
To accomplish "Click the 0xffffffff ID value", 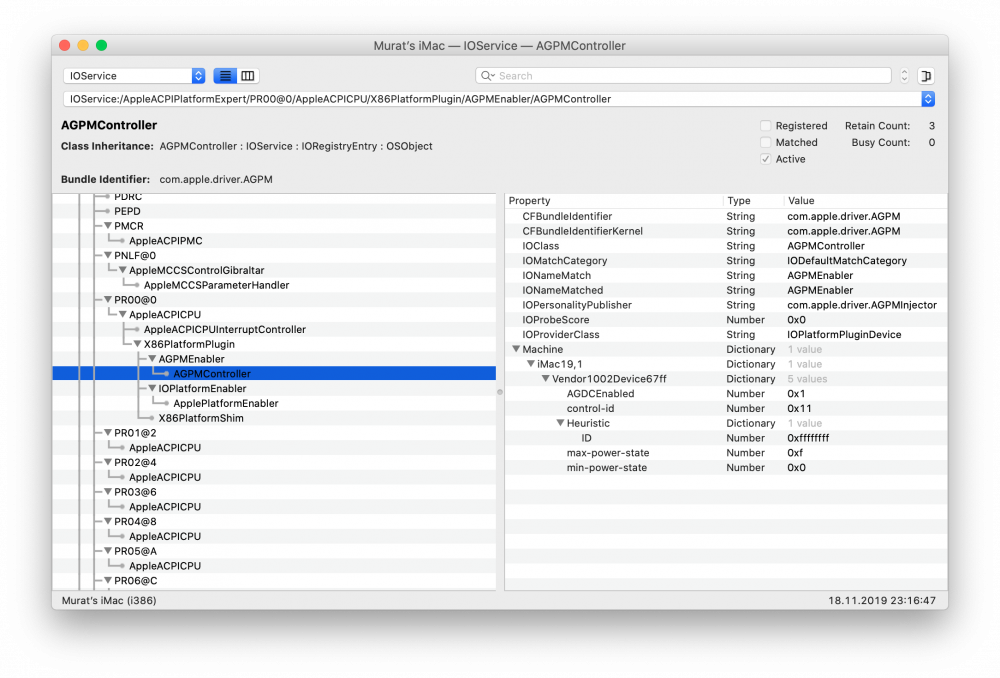I will coord(808,438).
